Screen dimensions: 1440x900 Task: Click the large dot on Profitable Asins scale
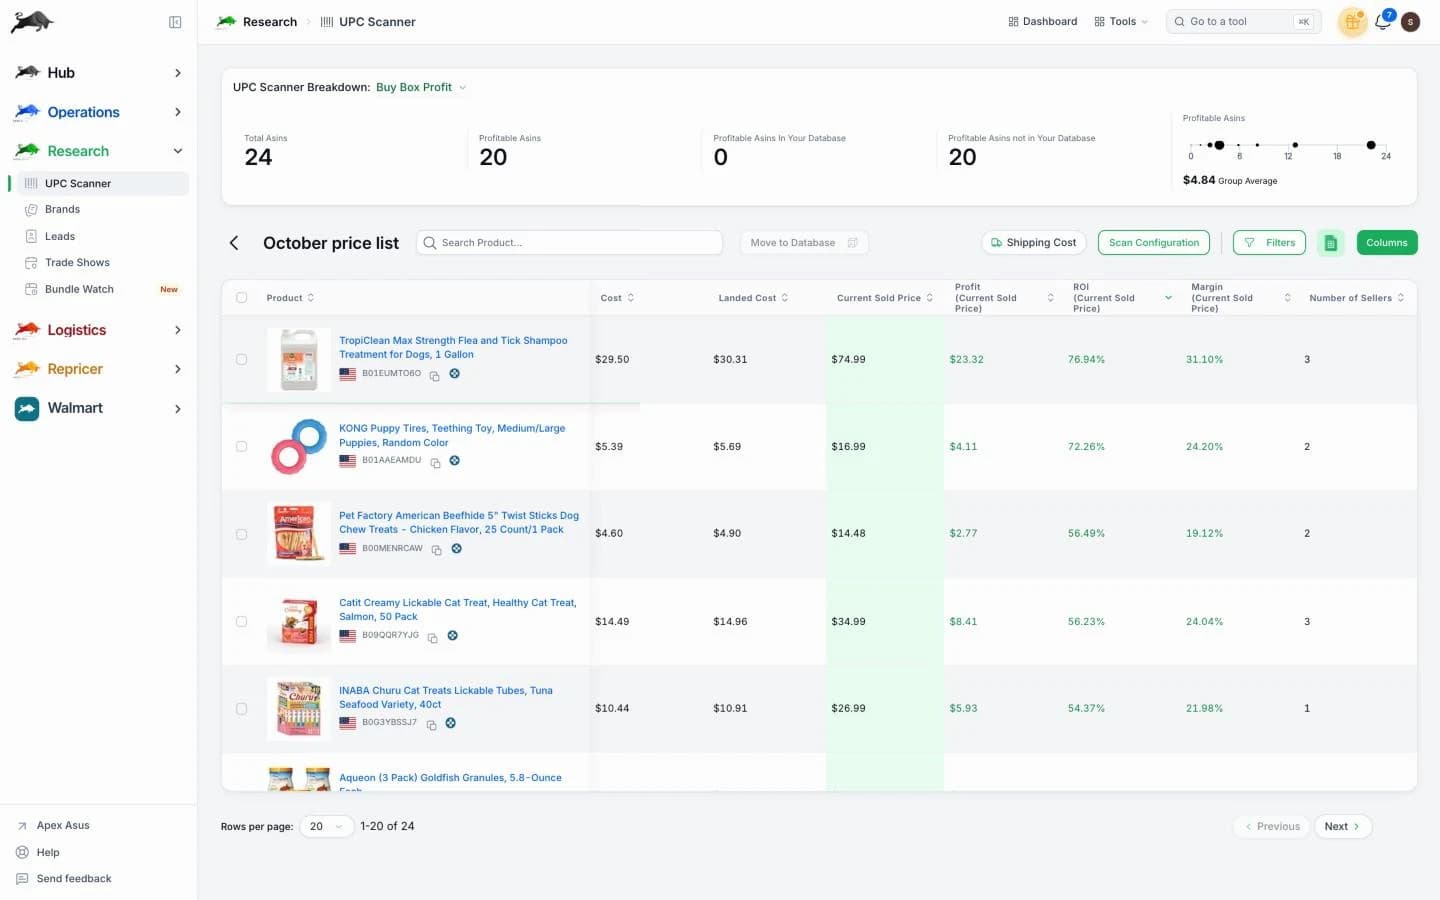click(x=1219, y=145)
